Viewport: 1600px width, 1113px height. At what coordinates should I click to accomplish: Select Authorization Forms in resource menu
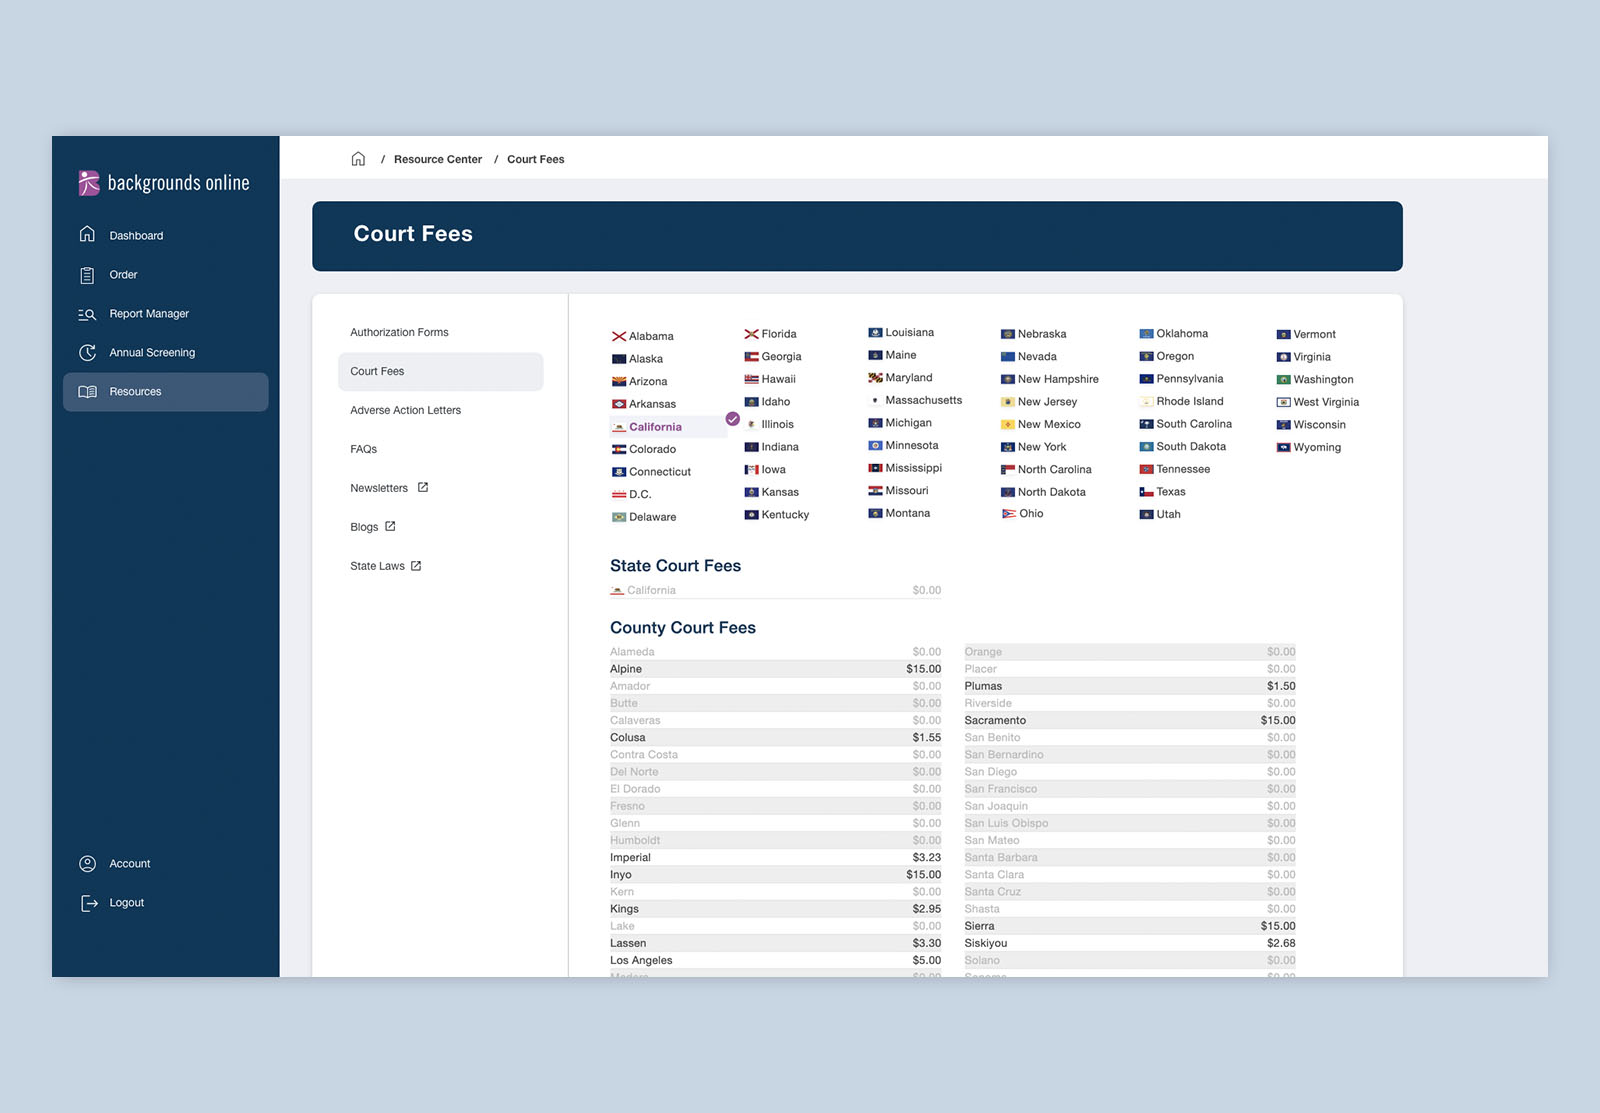point(399,332)
